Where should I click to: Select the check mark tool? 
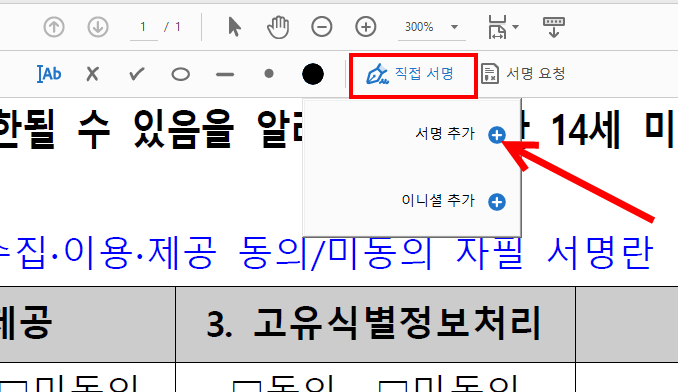137,74
